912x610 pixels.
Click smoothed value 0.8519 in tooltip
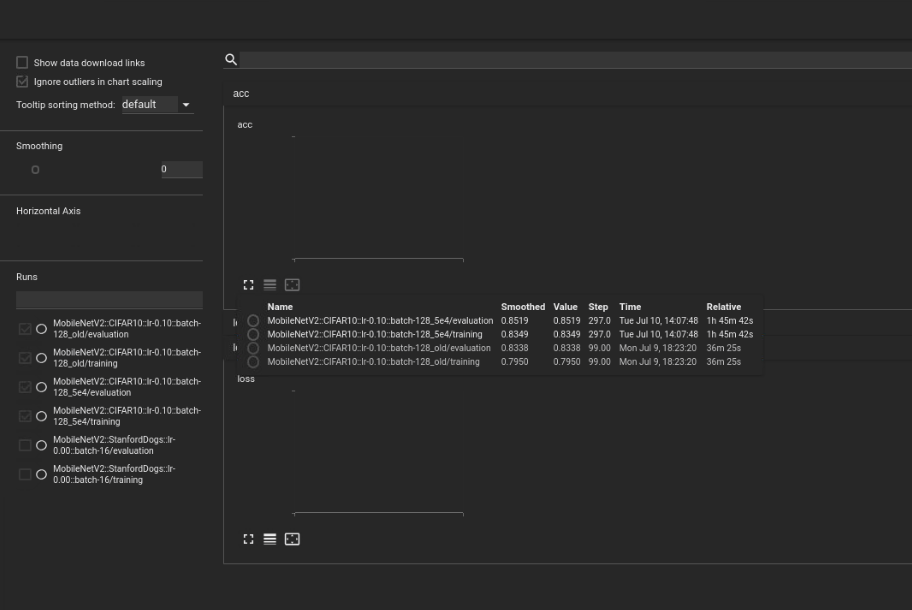click(x=515, y=320)
